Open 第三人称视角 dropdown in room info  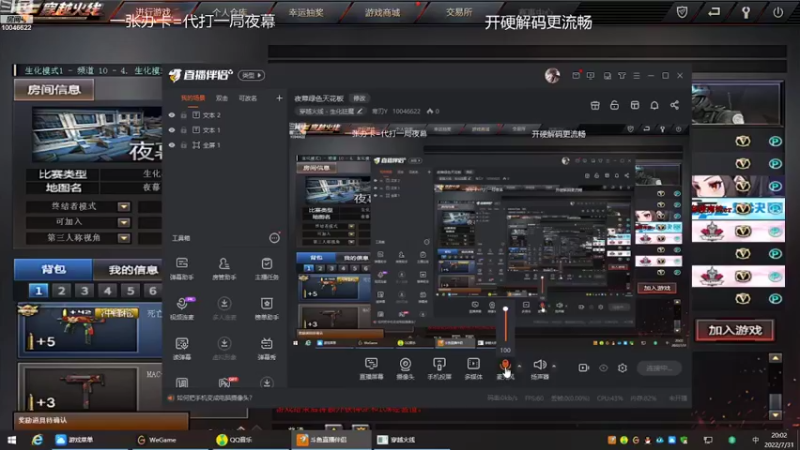click(x=123, y=238)
